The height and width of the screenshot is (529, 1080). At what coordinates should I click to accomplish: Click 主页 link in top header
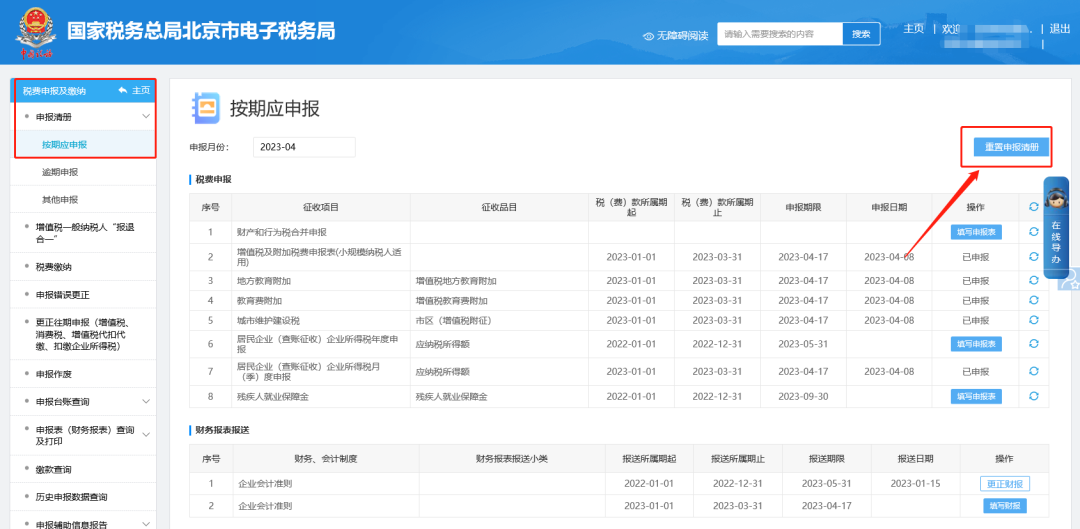click(x=913, y=29)
